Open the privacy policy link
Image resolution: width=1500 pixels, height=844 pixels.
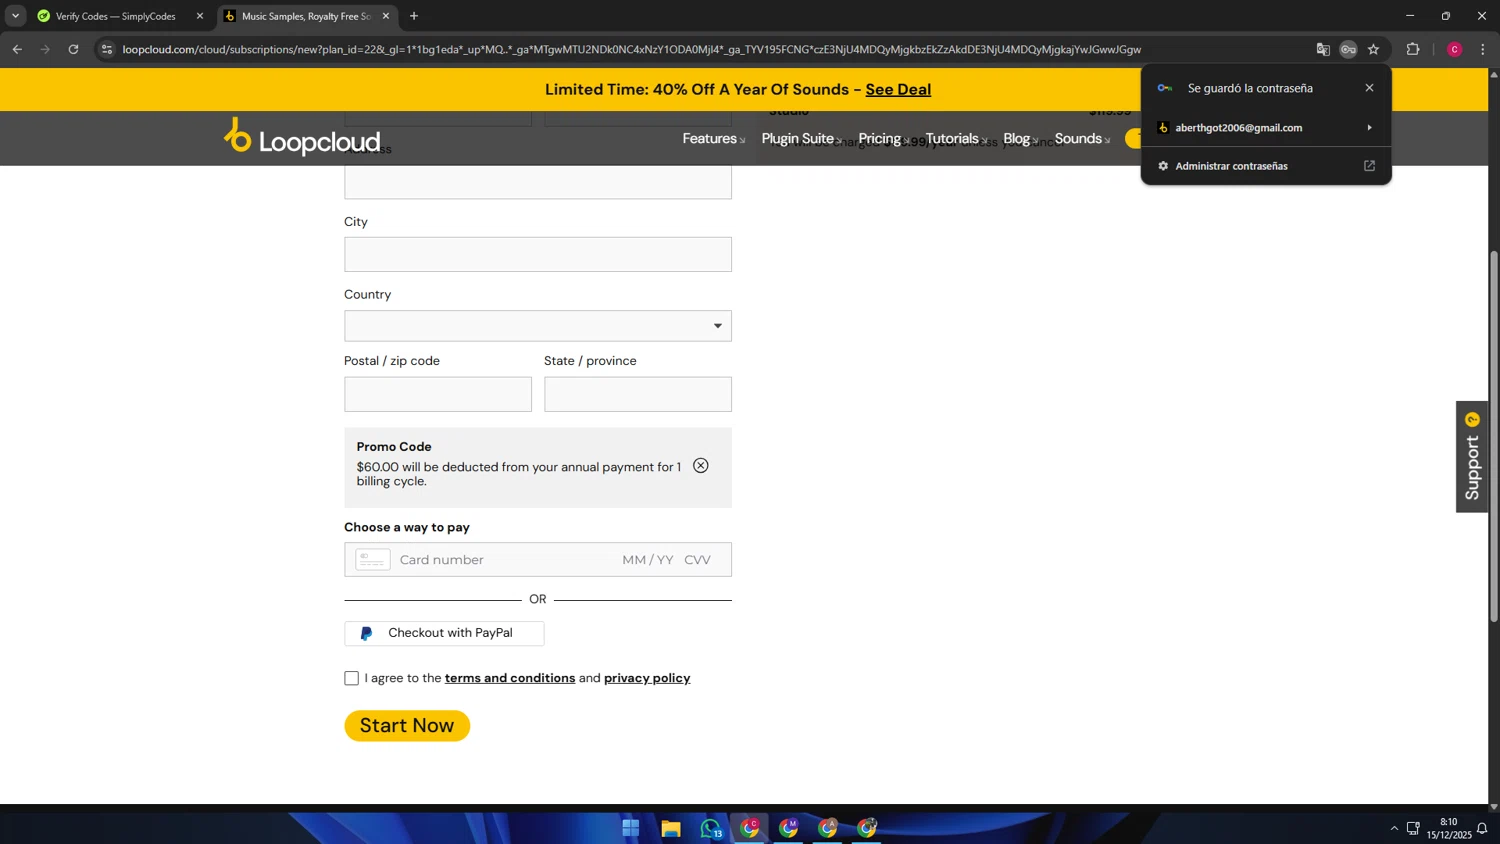[647, 678]
